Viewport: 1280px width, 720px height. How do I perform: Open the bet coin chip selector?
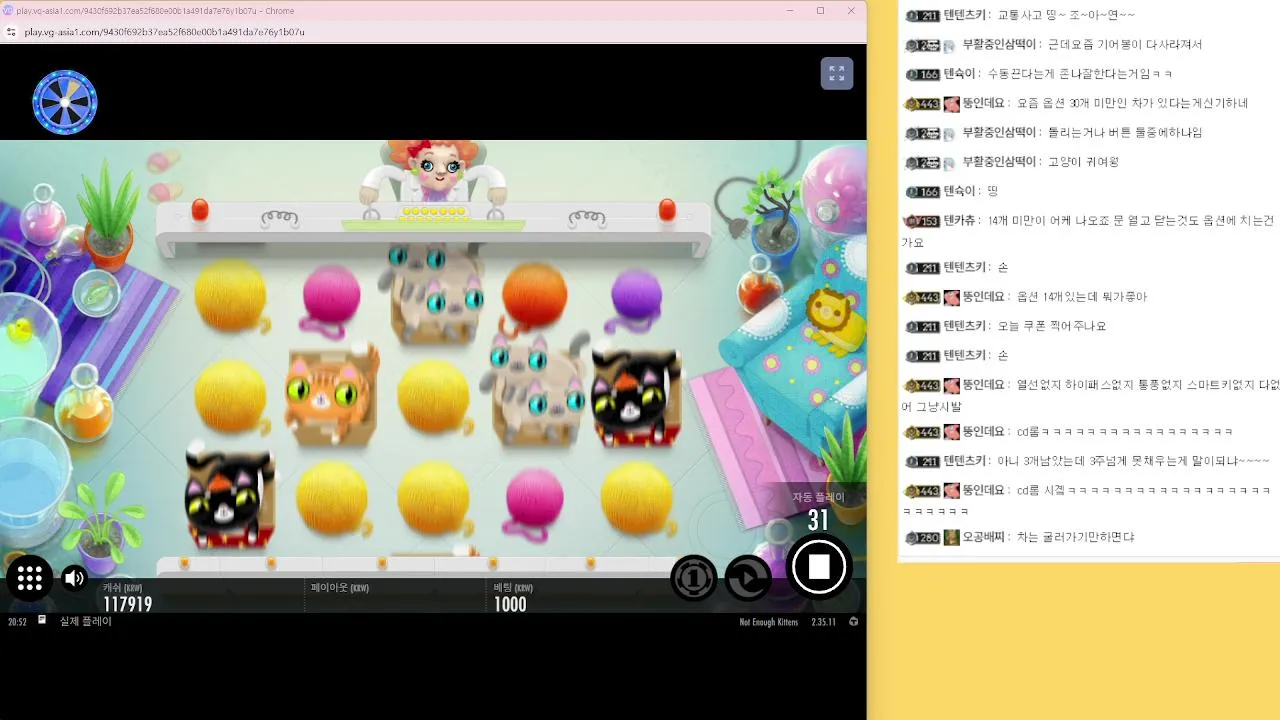point(693,578)
